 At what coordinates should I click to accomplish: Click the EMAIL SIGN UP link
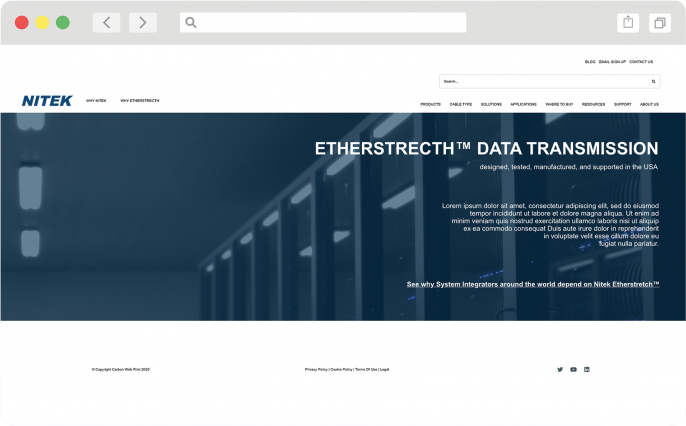612,62
